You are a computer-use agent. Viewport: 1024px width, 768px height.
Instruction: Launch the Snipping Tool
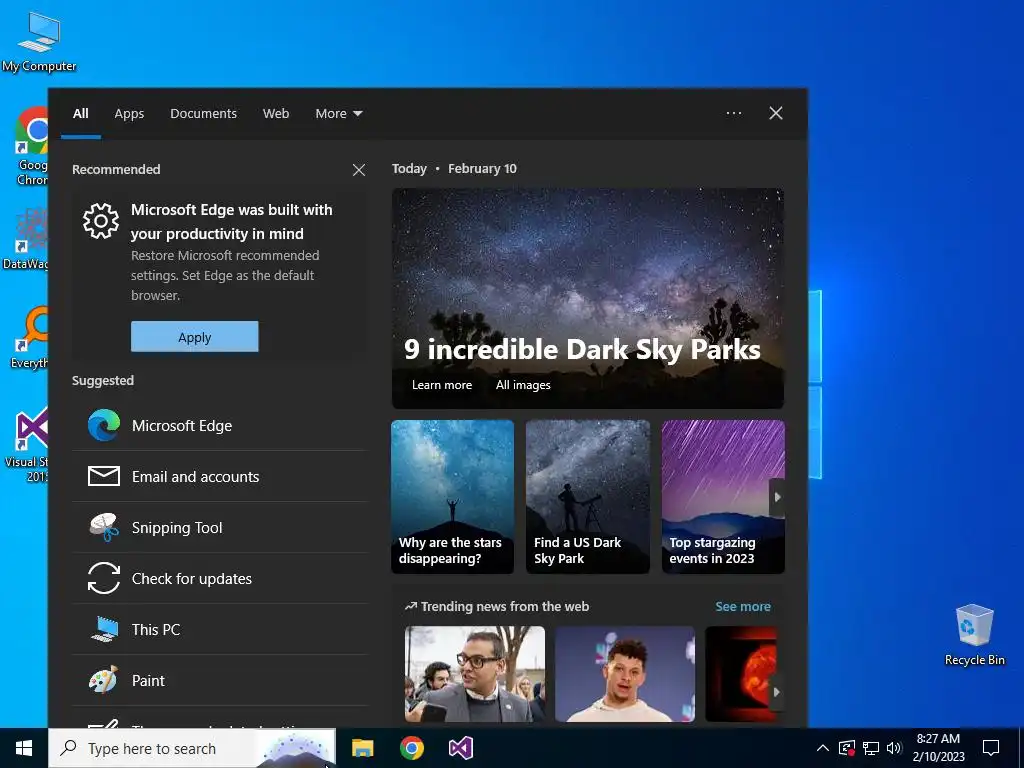(x=219, y=527)
